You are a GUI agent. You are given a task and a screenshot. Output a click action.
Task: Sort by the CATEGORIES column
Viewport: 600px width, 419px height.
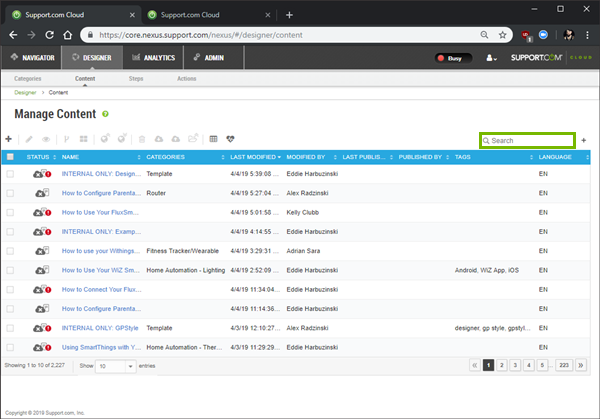coord(185,157)
